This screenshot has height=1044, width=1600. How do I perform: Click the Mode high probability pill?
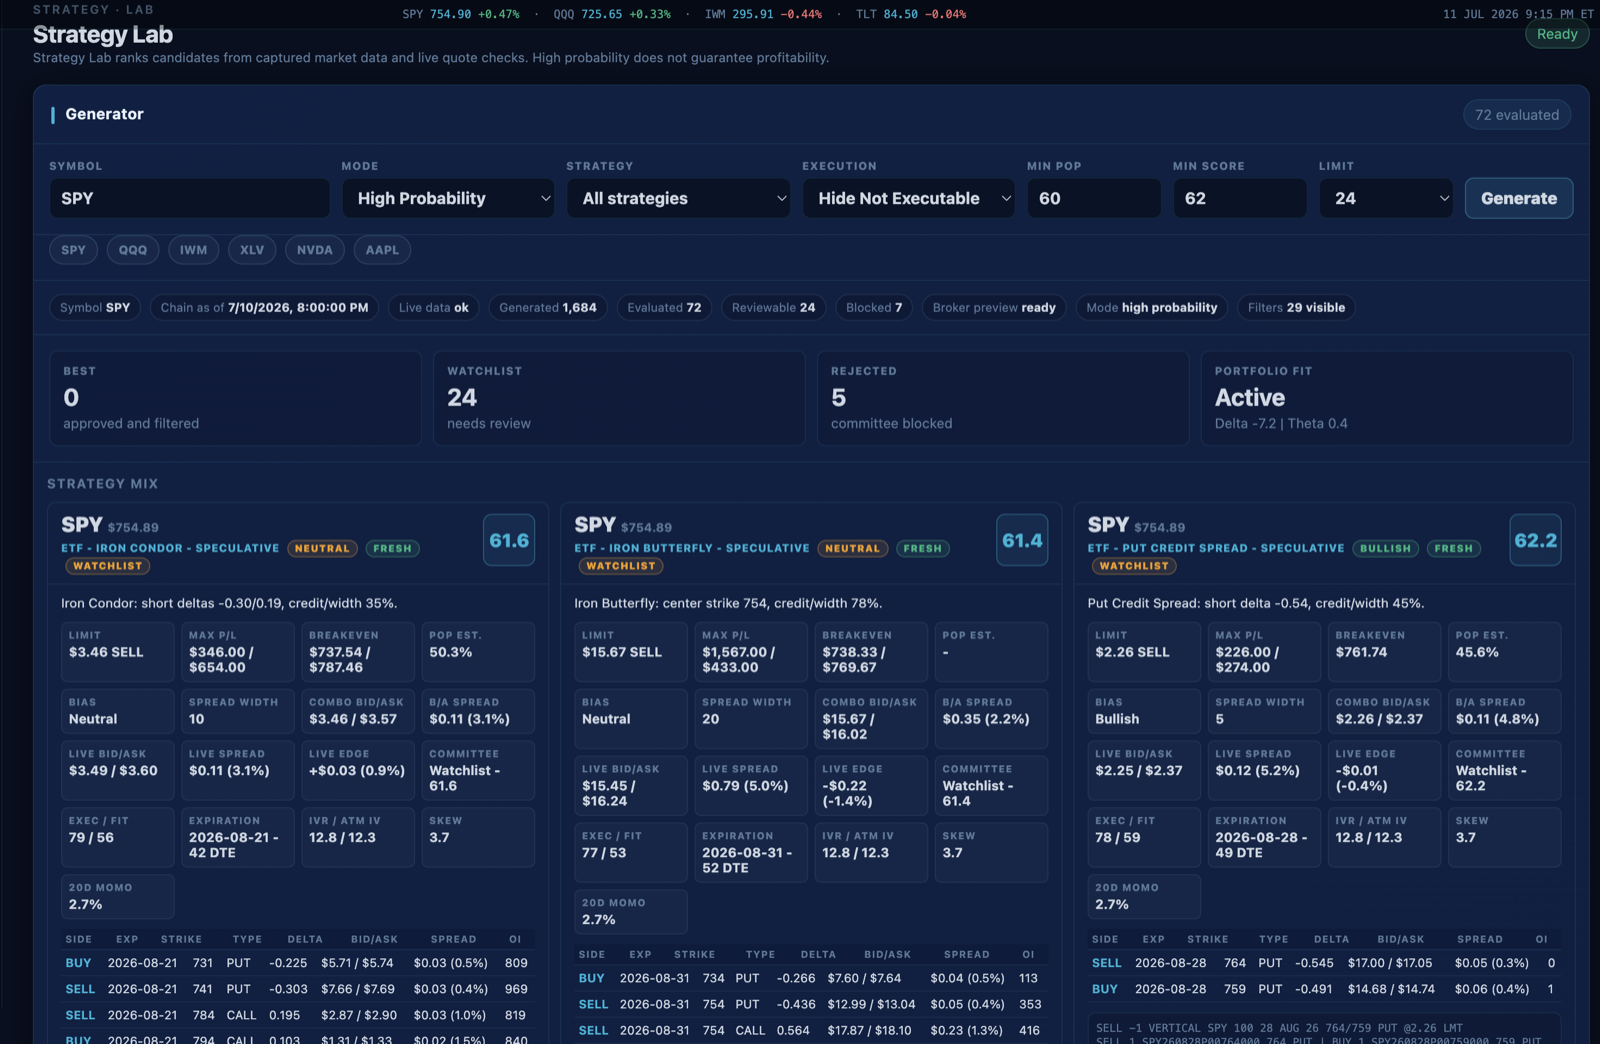tap(1152, 307)
